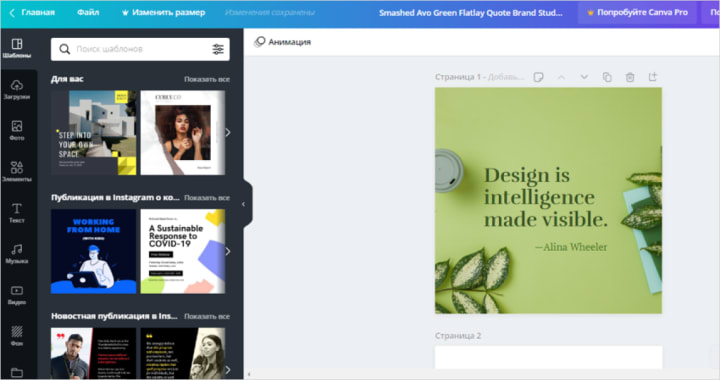The height and width of the screenshot is (380, 720).
Task: Click the design title field
Action: [x=471, y=13]
